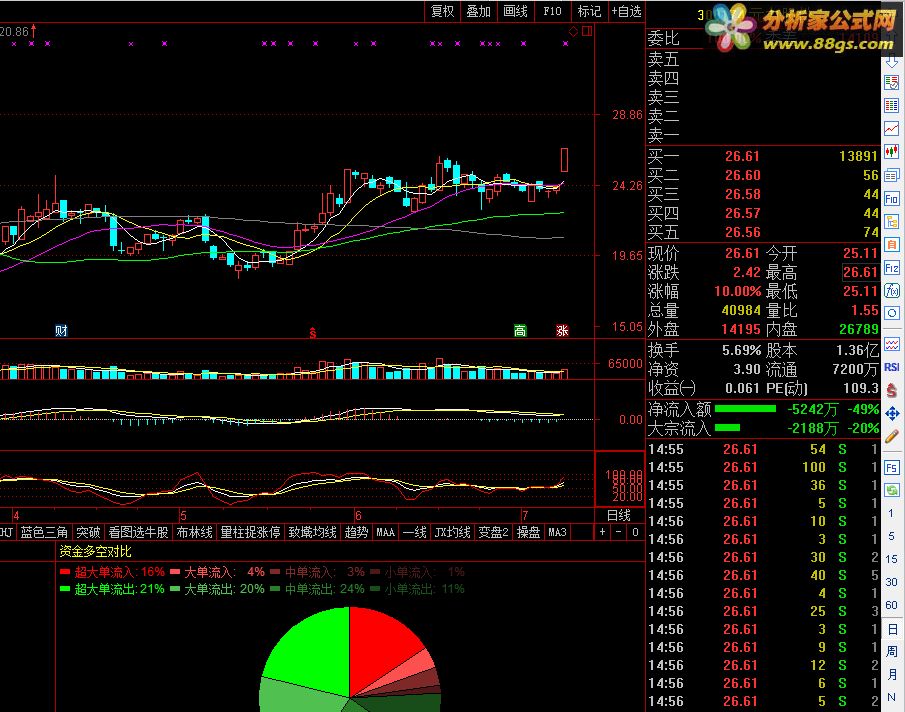
Task: Select the N custom period
Action: [x=891, y=698]
